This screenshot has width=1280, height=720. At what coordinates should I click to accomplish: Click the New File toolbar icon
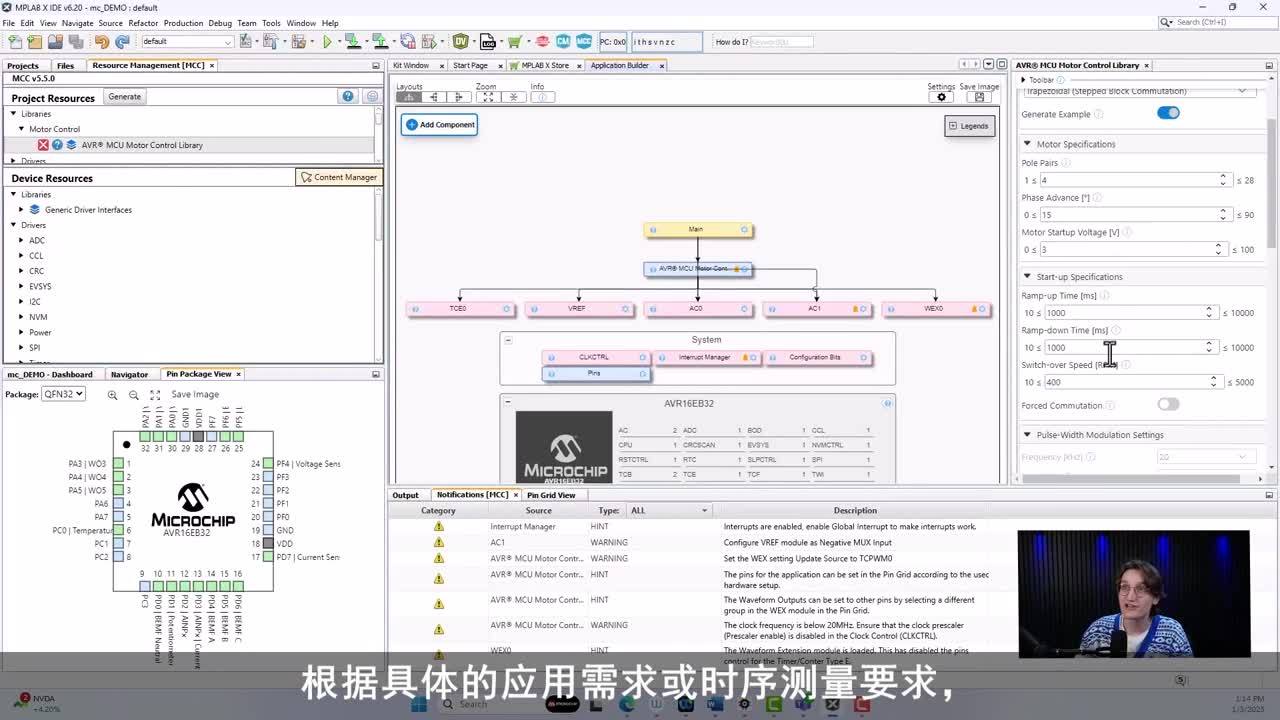[x=14, y=41]
